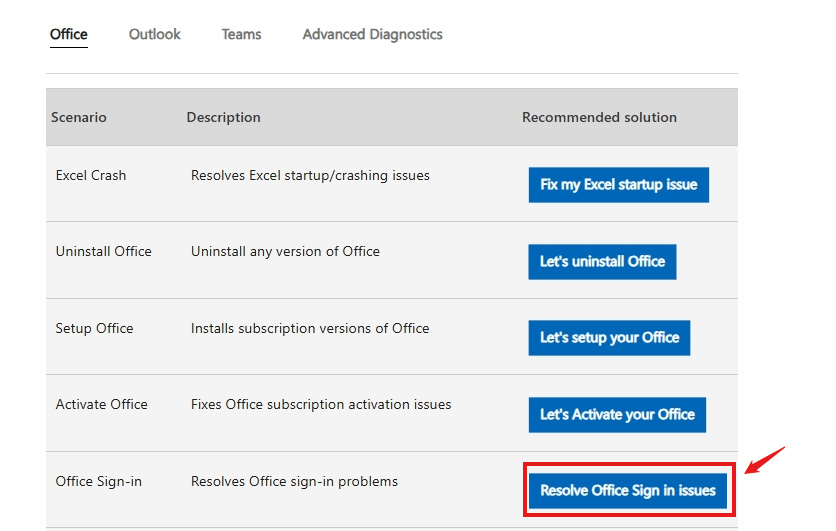836x531 pixels.
Task: Click 'Fixes Office subscription activation issues' text
Action: pyautogui.click(x=321, y=405)
